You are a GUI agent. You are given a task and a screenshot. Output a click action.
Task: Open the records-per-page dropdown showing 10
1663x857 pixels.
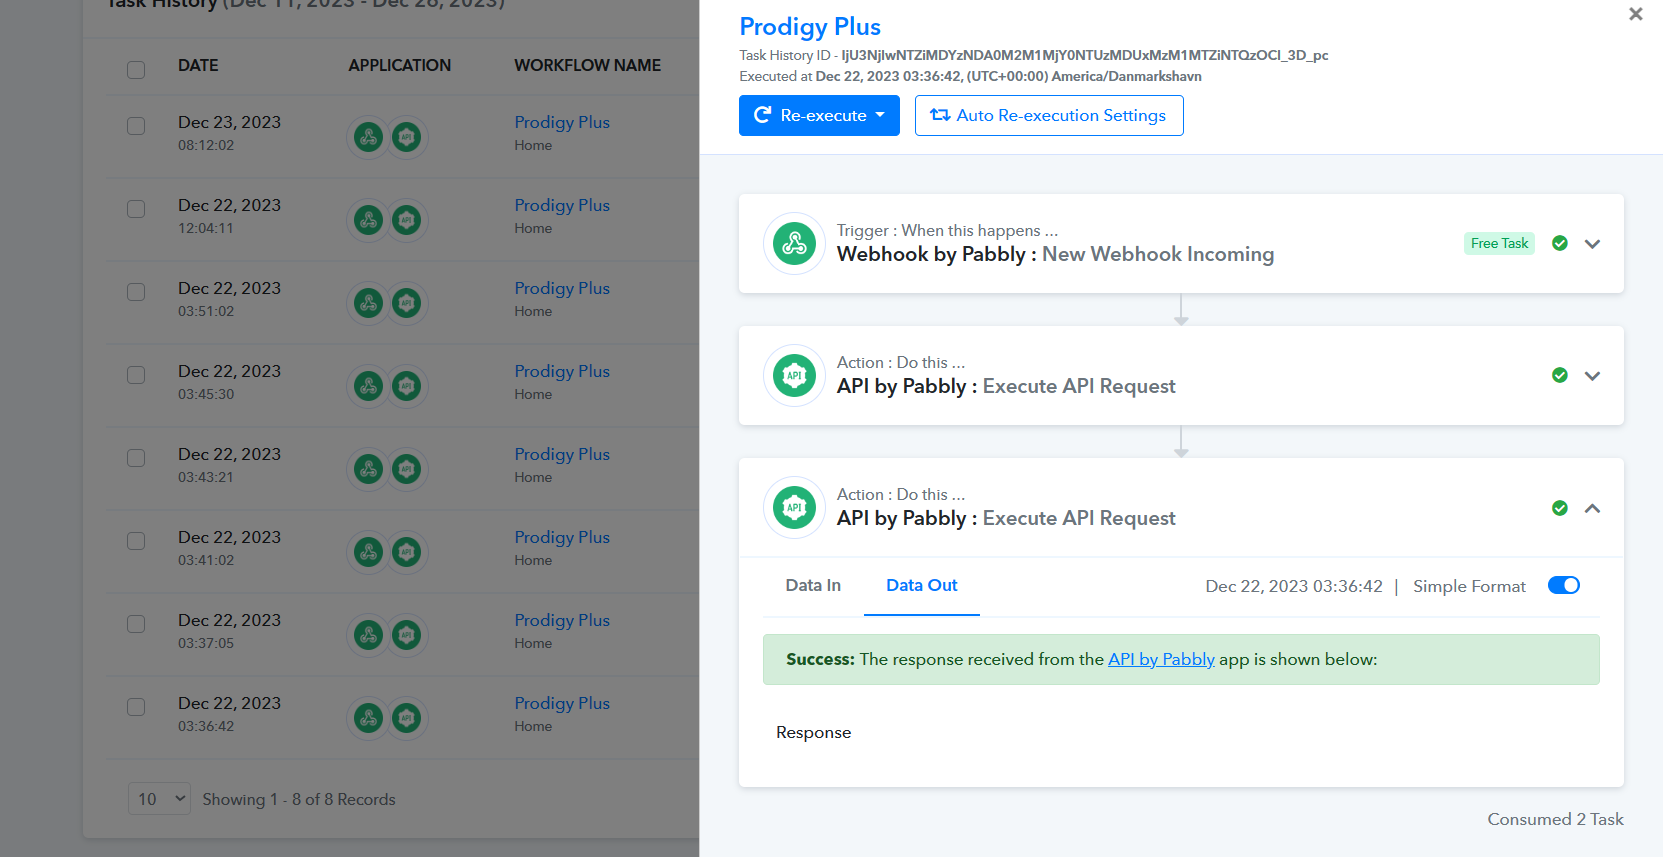159,798
